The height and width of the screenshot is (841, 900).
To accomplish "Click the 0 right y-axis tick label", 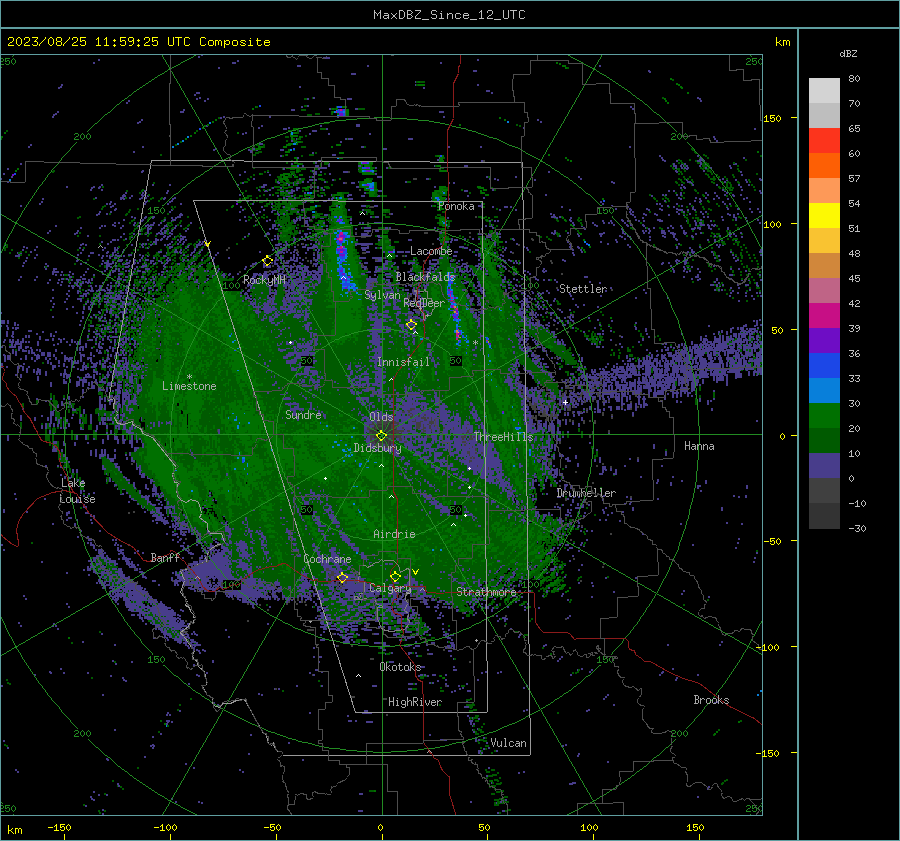I will (782, 436).
